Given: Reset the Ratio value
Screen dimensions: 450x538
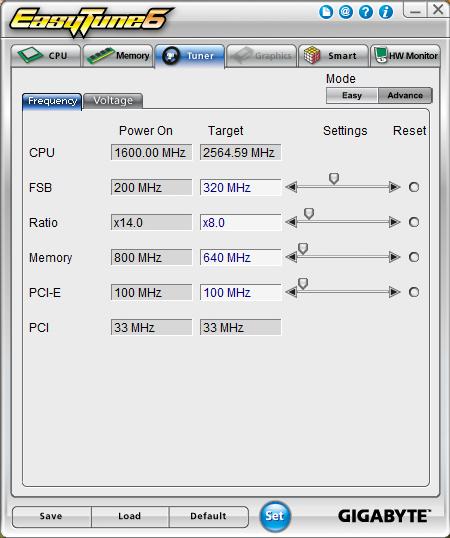Looking at the screenshot, I should (414, 222).
